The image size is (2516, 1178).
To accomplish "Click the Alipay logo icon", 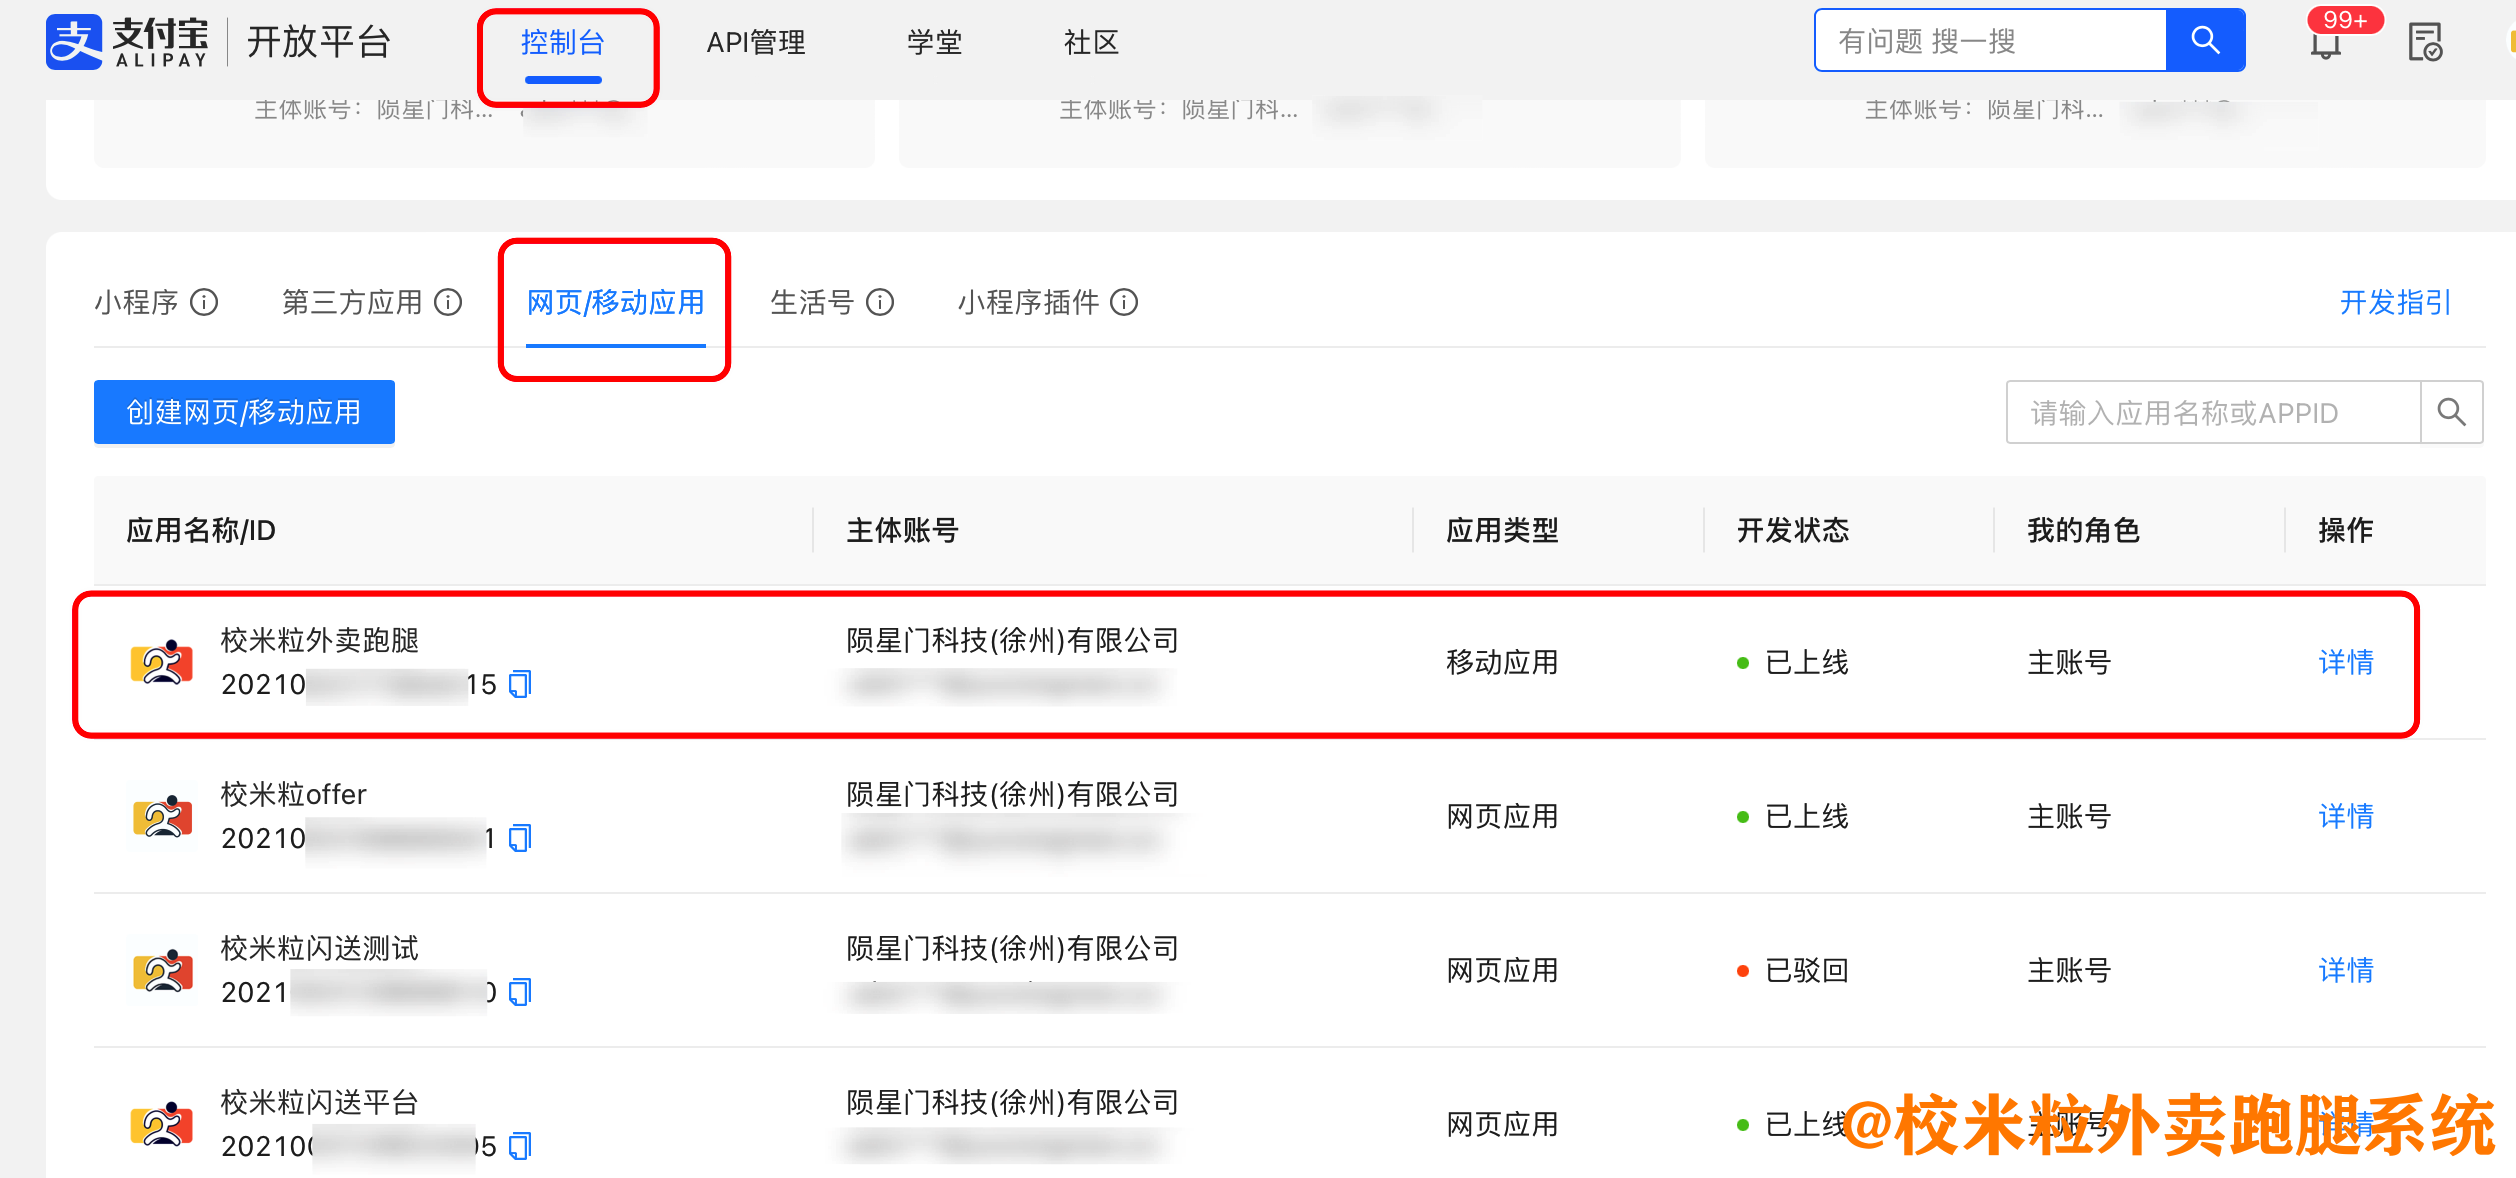I will pyautogui.click(x=74, y=42).
